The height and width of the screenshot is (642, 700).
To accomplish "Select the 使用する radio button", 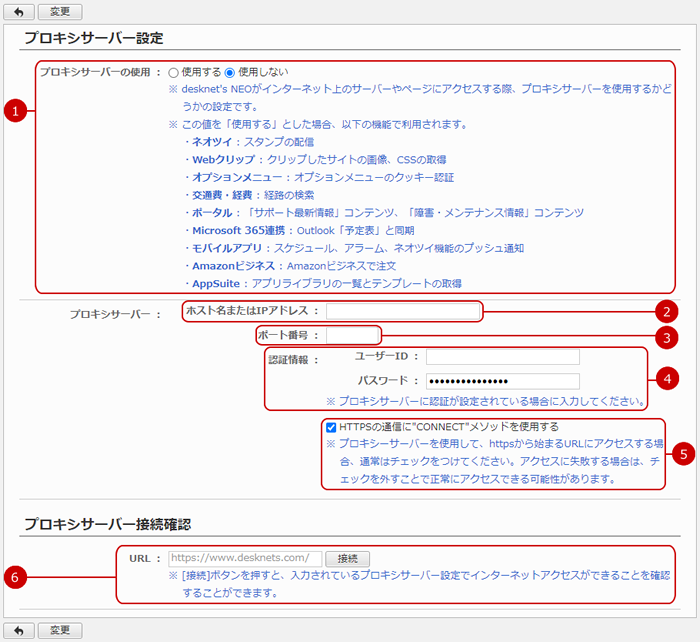I will 174,73.
